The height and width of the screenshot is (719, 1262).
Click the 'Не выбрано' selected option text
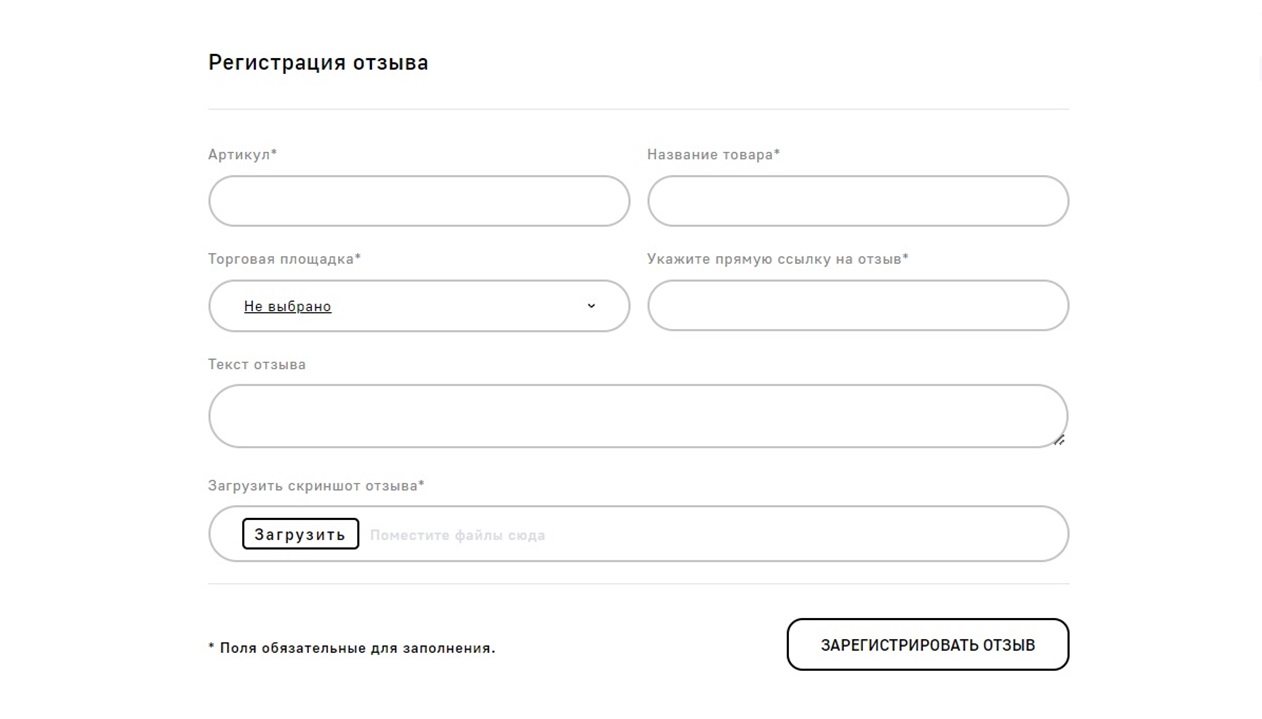click(287, 307)
